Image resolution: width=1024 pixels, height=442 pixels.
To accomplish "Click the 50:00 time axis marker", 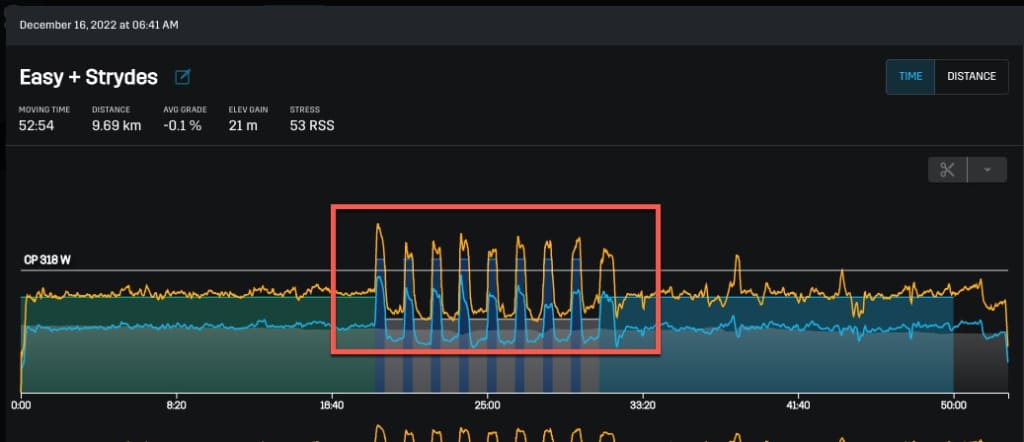I will click(x=953, y=406).
